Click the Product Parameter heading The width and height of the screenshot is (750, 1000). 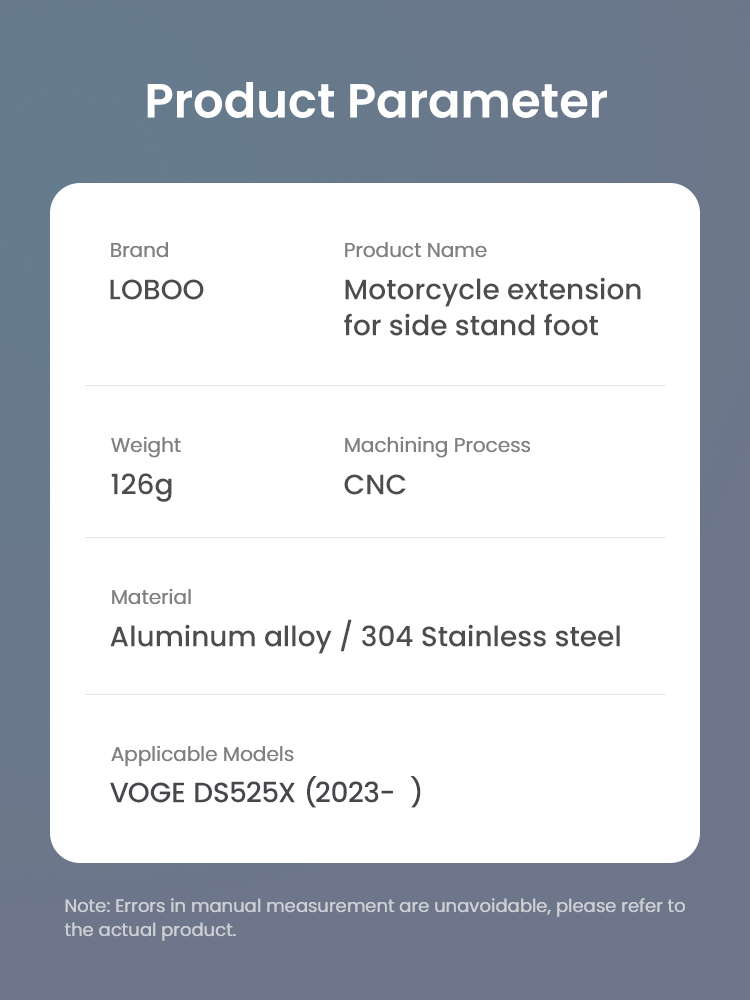pyautogui.click(x=376, y=101)
